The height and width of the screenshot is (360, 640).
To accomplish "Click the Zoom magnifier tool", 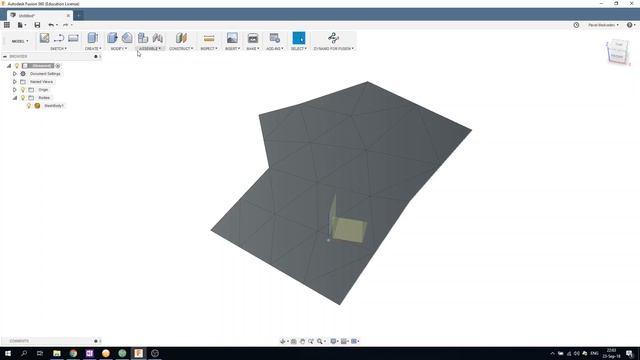I will click(x=320, y=341).
